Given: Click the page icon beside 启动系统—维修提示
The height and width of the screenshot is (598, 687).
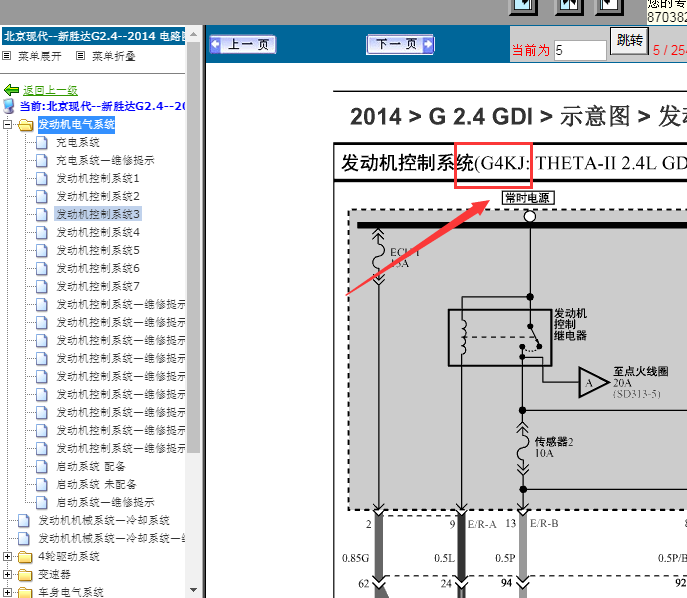Looking at the screenshot, I should [42, 502].
